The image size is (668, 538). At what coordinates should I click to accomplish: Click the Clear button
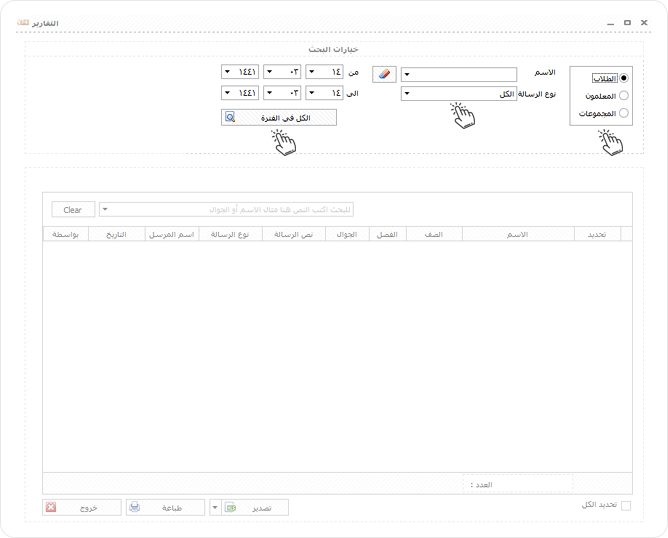pos(73,210)
